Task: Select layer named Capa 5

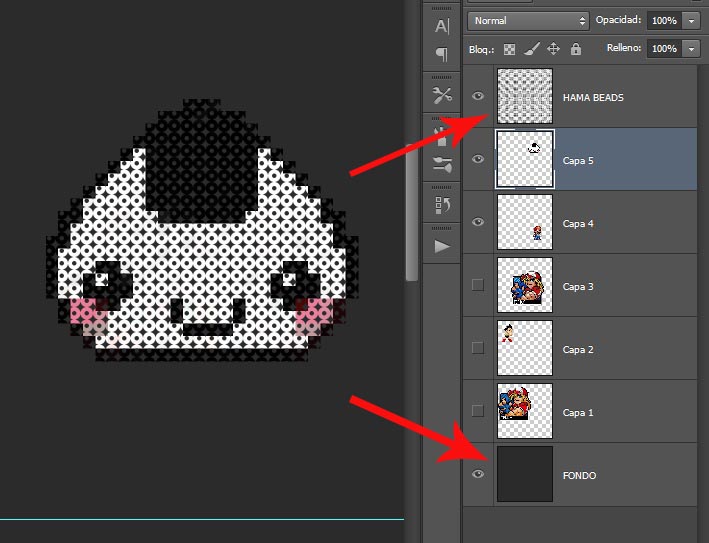Action: [578, 161]
